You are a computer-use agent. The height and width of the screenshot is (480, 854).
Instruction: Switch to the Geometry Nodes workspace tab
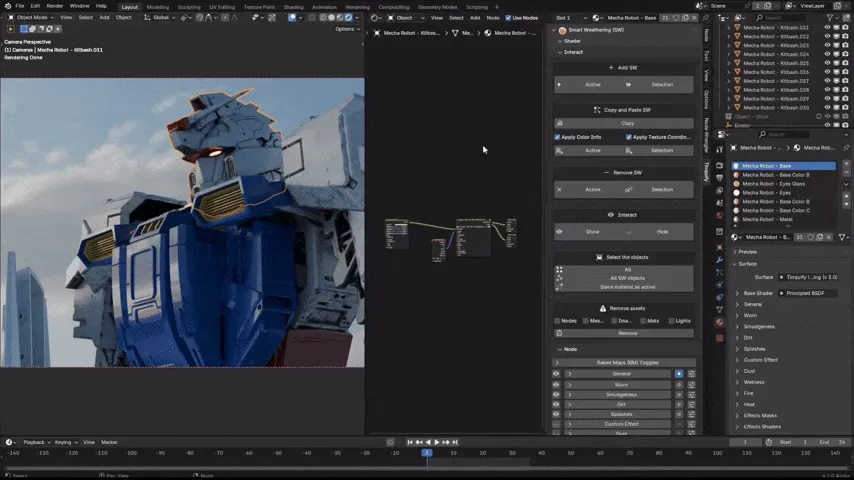tap(437, 7)
